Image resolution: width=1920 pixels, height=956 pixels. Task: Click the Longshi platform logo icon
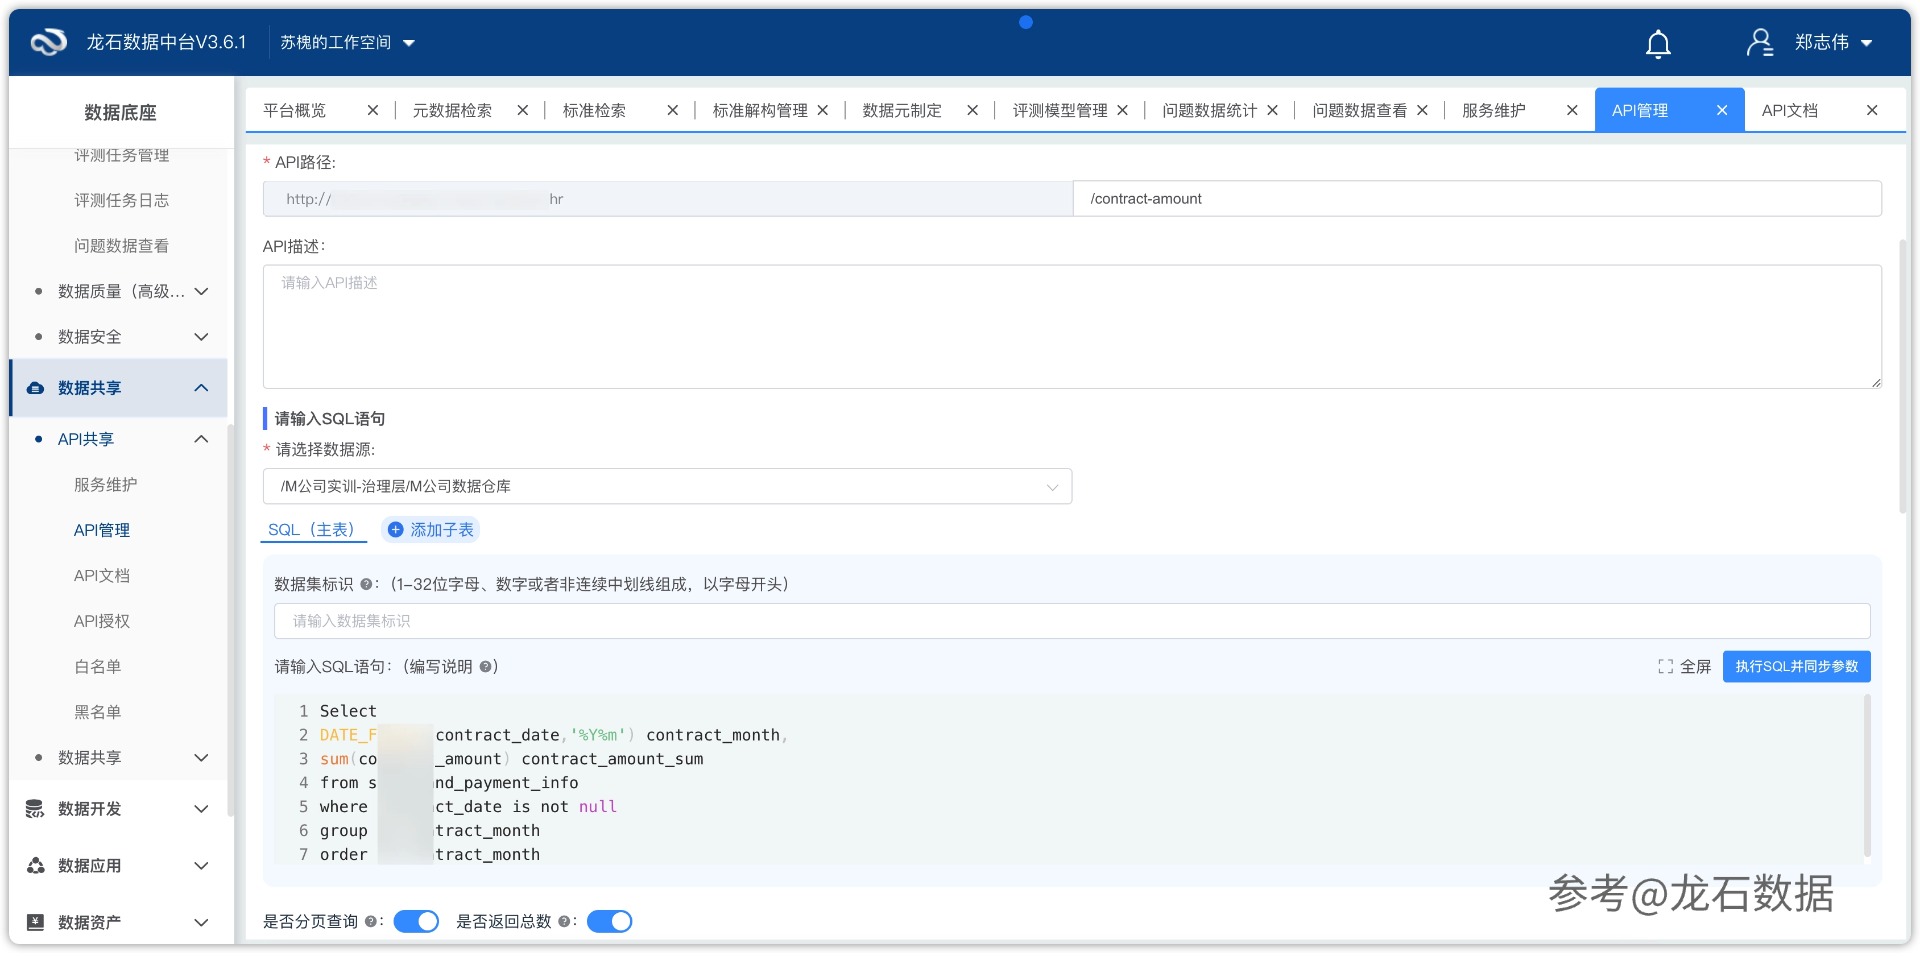pos(48,42)
